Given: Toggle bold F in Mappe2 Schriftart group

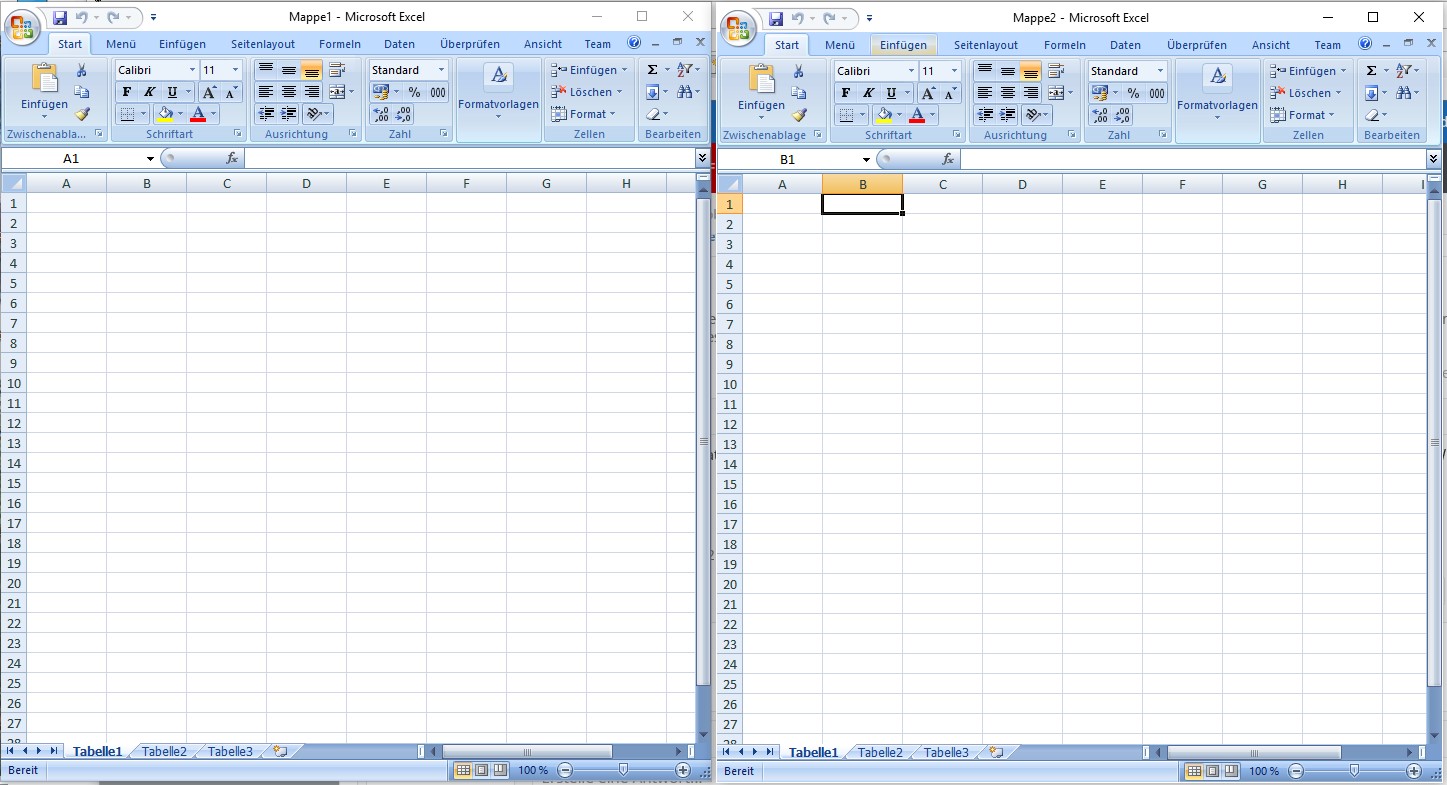Looking at the screenshot, I should tap(846, 93).
